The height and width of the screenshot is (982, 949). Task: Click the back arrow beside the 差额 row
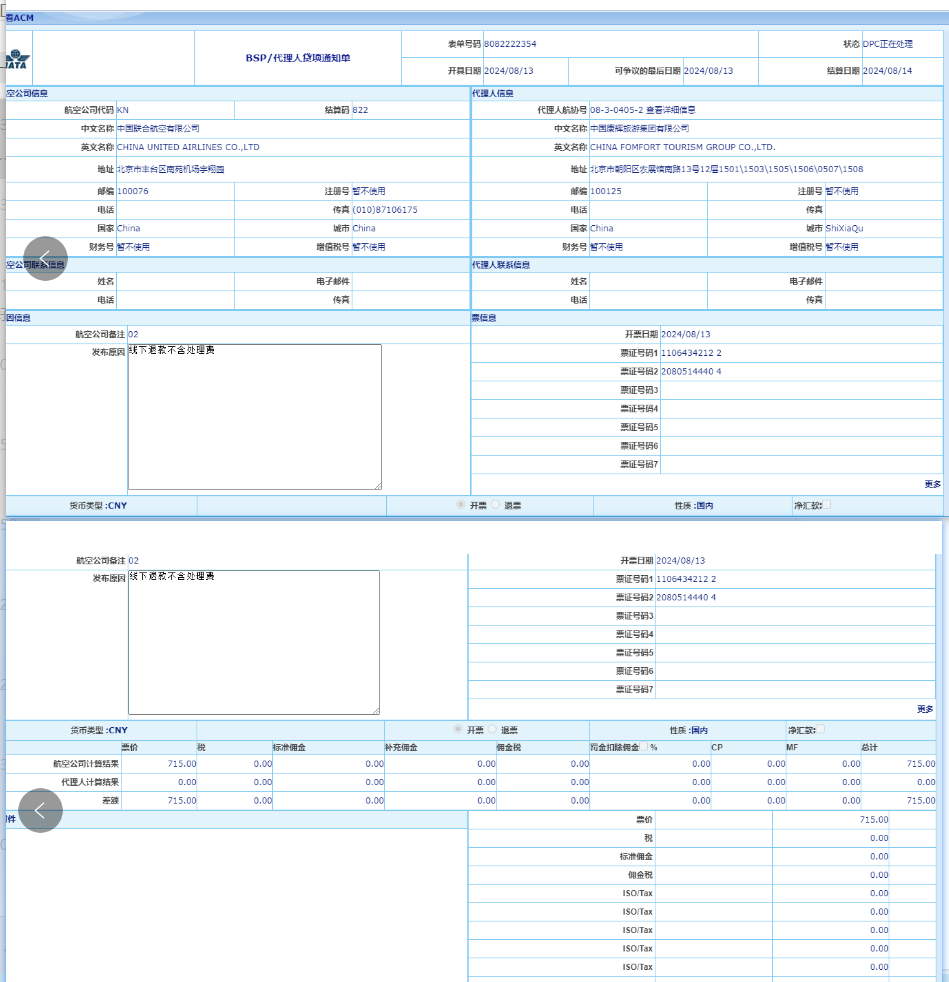[41, 810]
